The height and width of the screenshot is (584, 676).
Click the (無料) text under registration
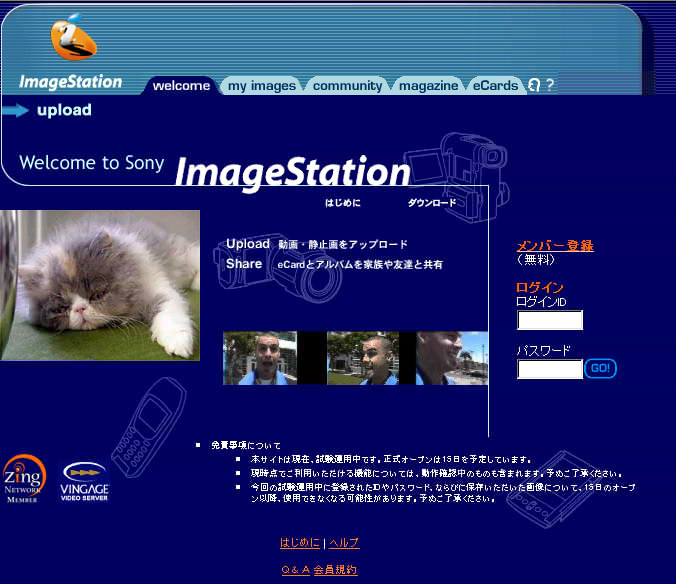coord(535,259)
